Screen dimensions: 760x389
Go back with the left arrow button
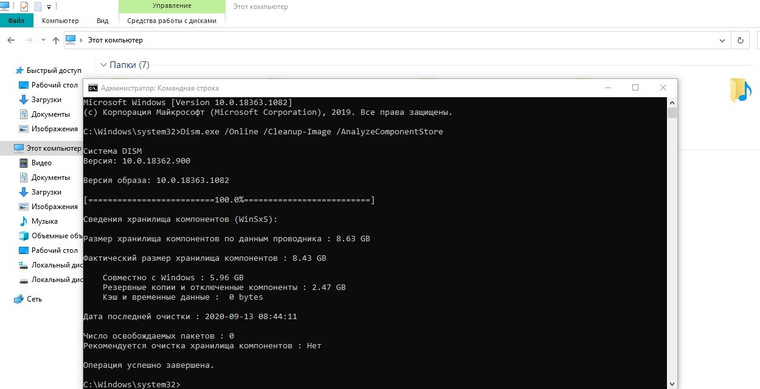click(x=11, y=41)
